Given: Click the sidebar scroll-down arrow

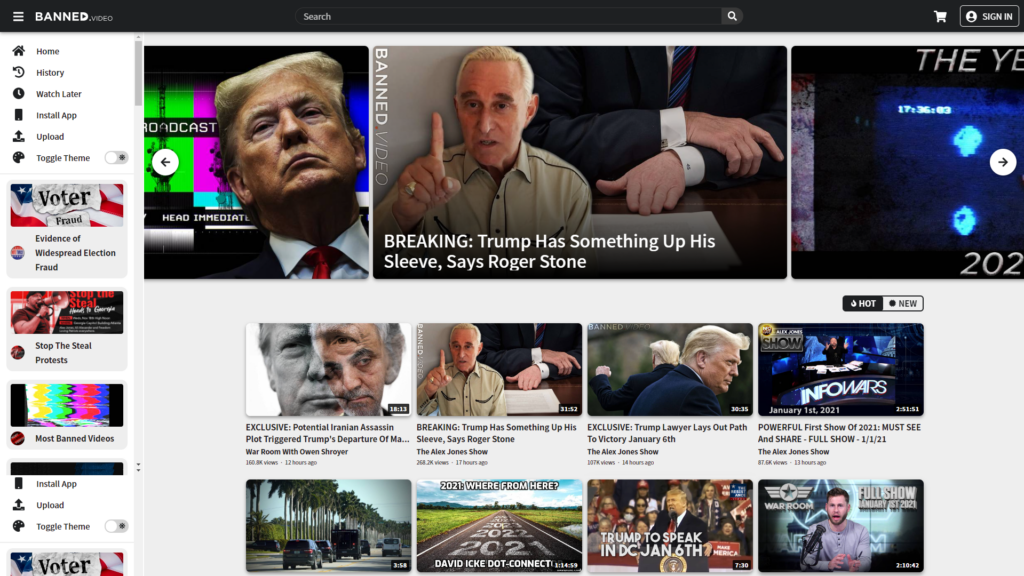Looking at the screenshot, I should [138, 468].
